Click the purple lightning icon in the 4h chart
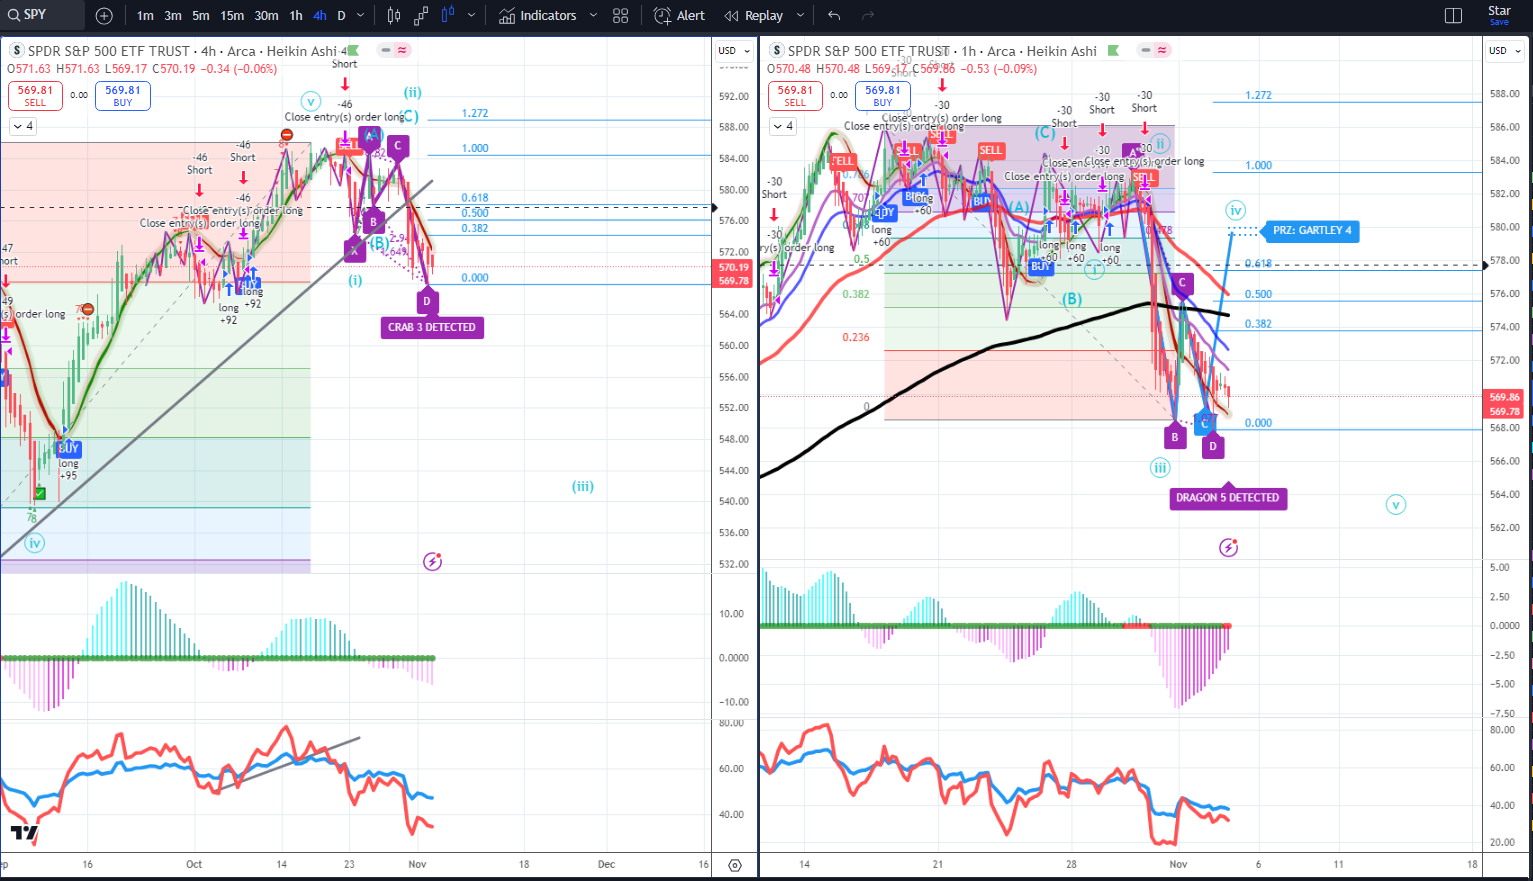The image size is (1533, 881). click(x=432, y=561)
